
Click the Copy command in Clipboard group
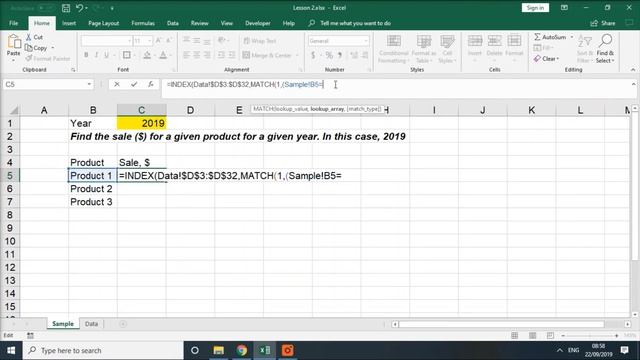(x=36, y=48)
